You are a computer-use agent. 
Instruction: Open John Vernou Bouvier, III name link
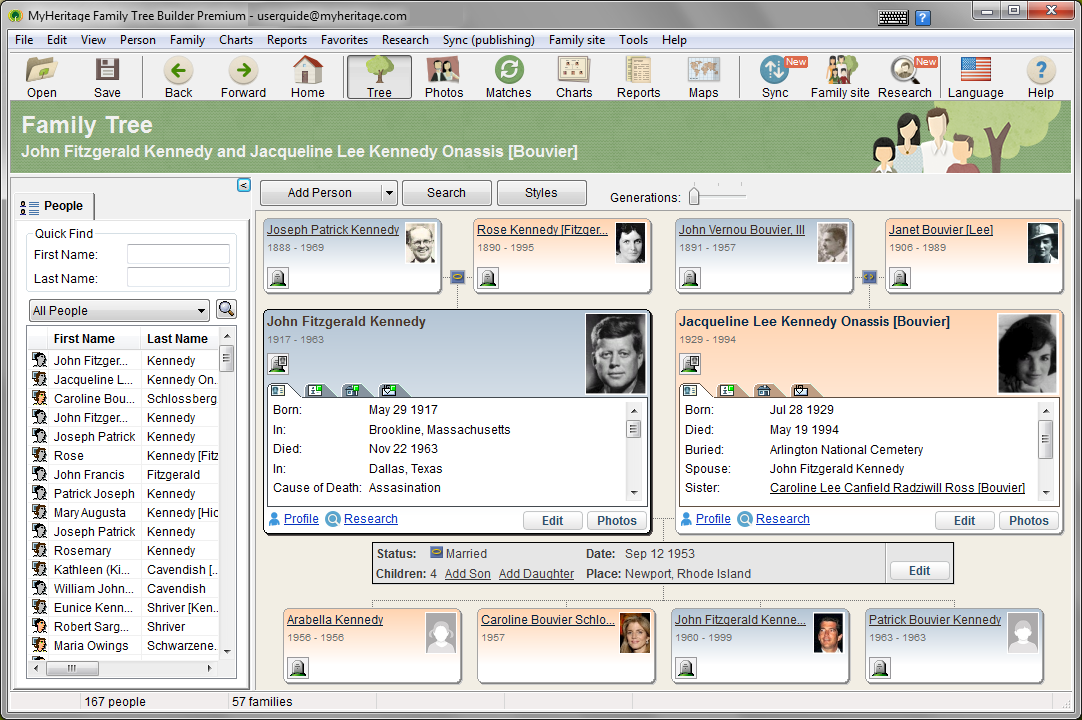tap(741, 230)
